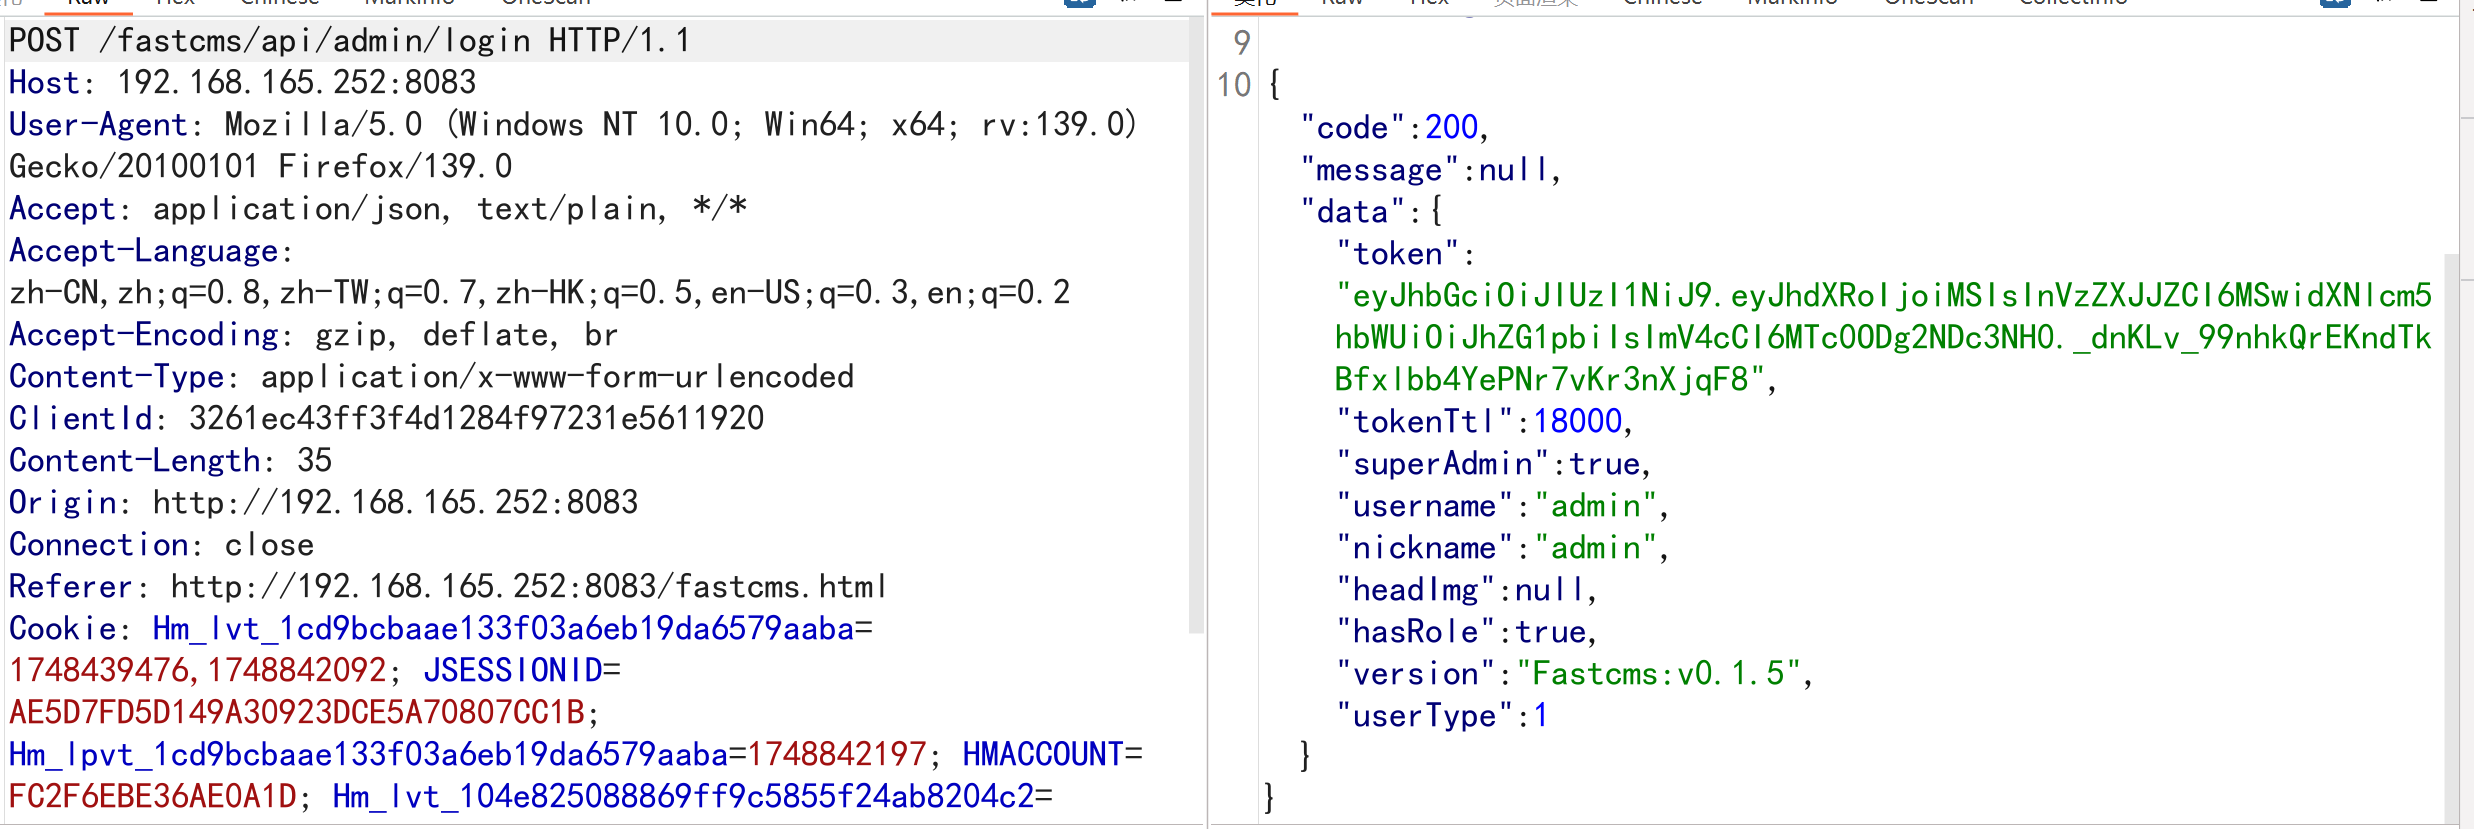The width and height of the screenshot is (2474, 829).
Task: Click the Content-Length value 35
Action: (x=314, y=461)
